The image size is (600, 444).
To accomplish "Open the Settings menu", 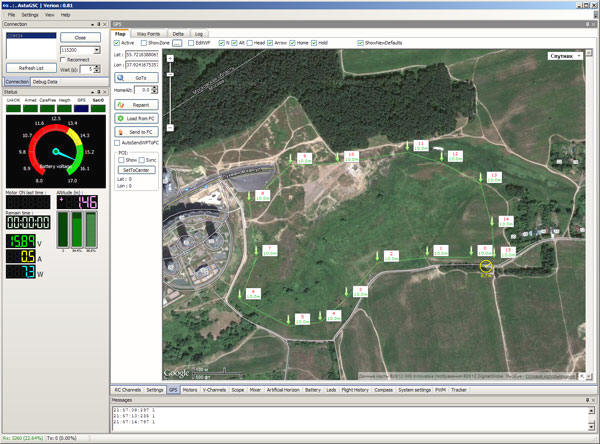I will [30, 15].
